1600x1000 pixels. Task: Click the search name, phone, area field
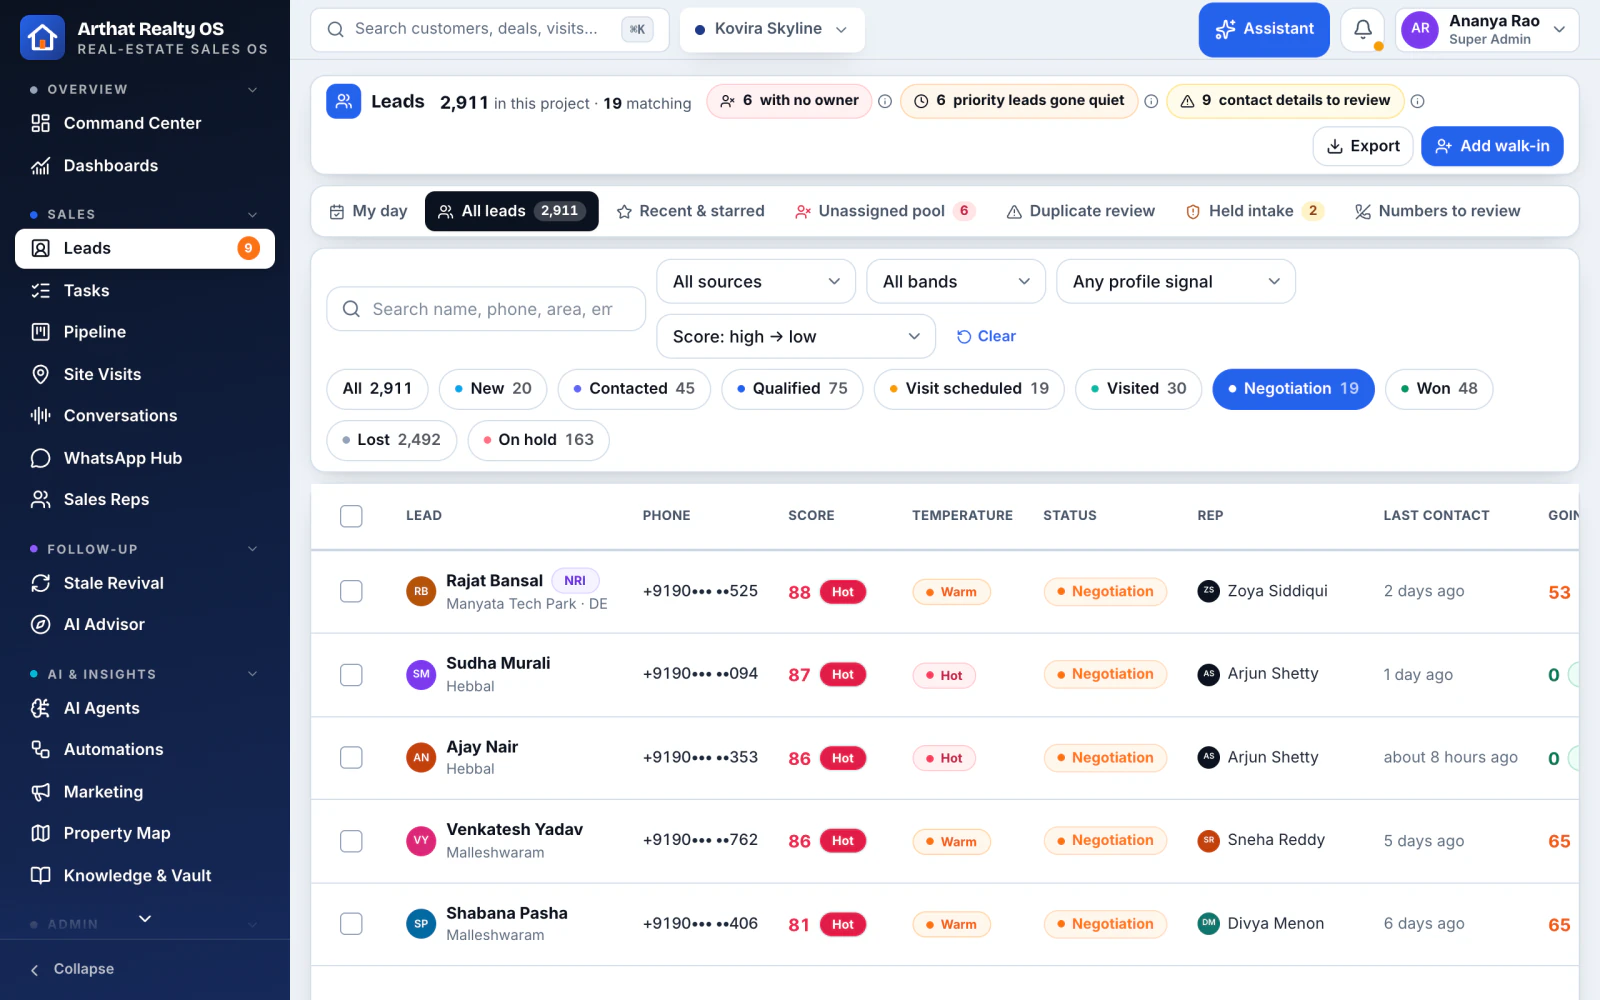[x=486, y=309]
